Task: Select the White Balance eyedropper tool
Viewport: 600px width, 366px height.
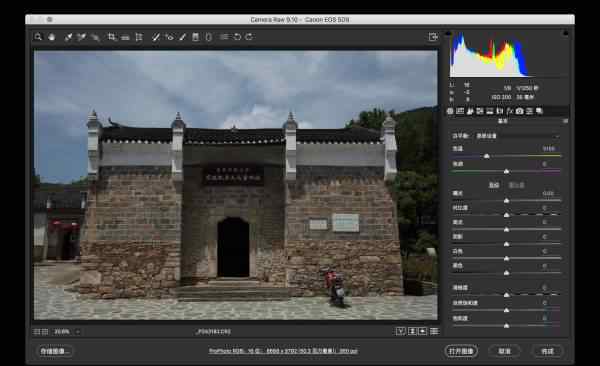Action: 68,37
